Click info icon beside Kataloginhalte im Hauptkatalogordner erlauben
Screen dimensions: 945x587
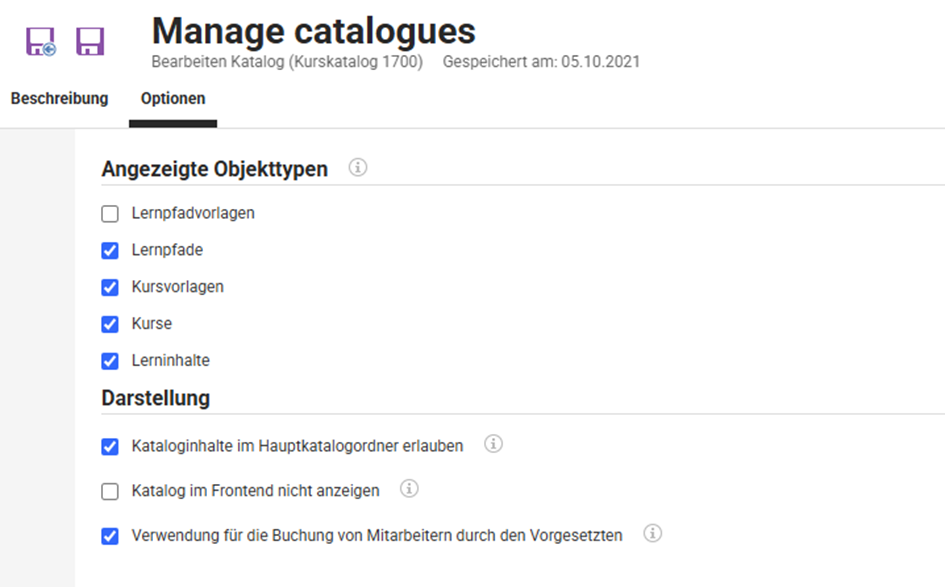point(493,446)
